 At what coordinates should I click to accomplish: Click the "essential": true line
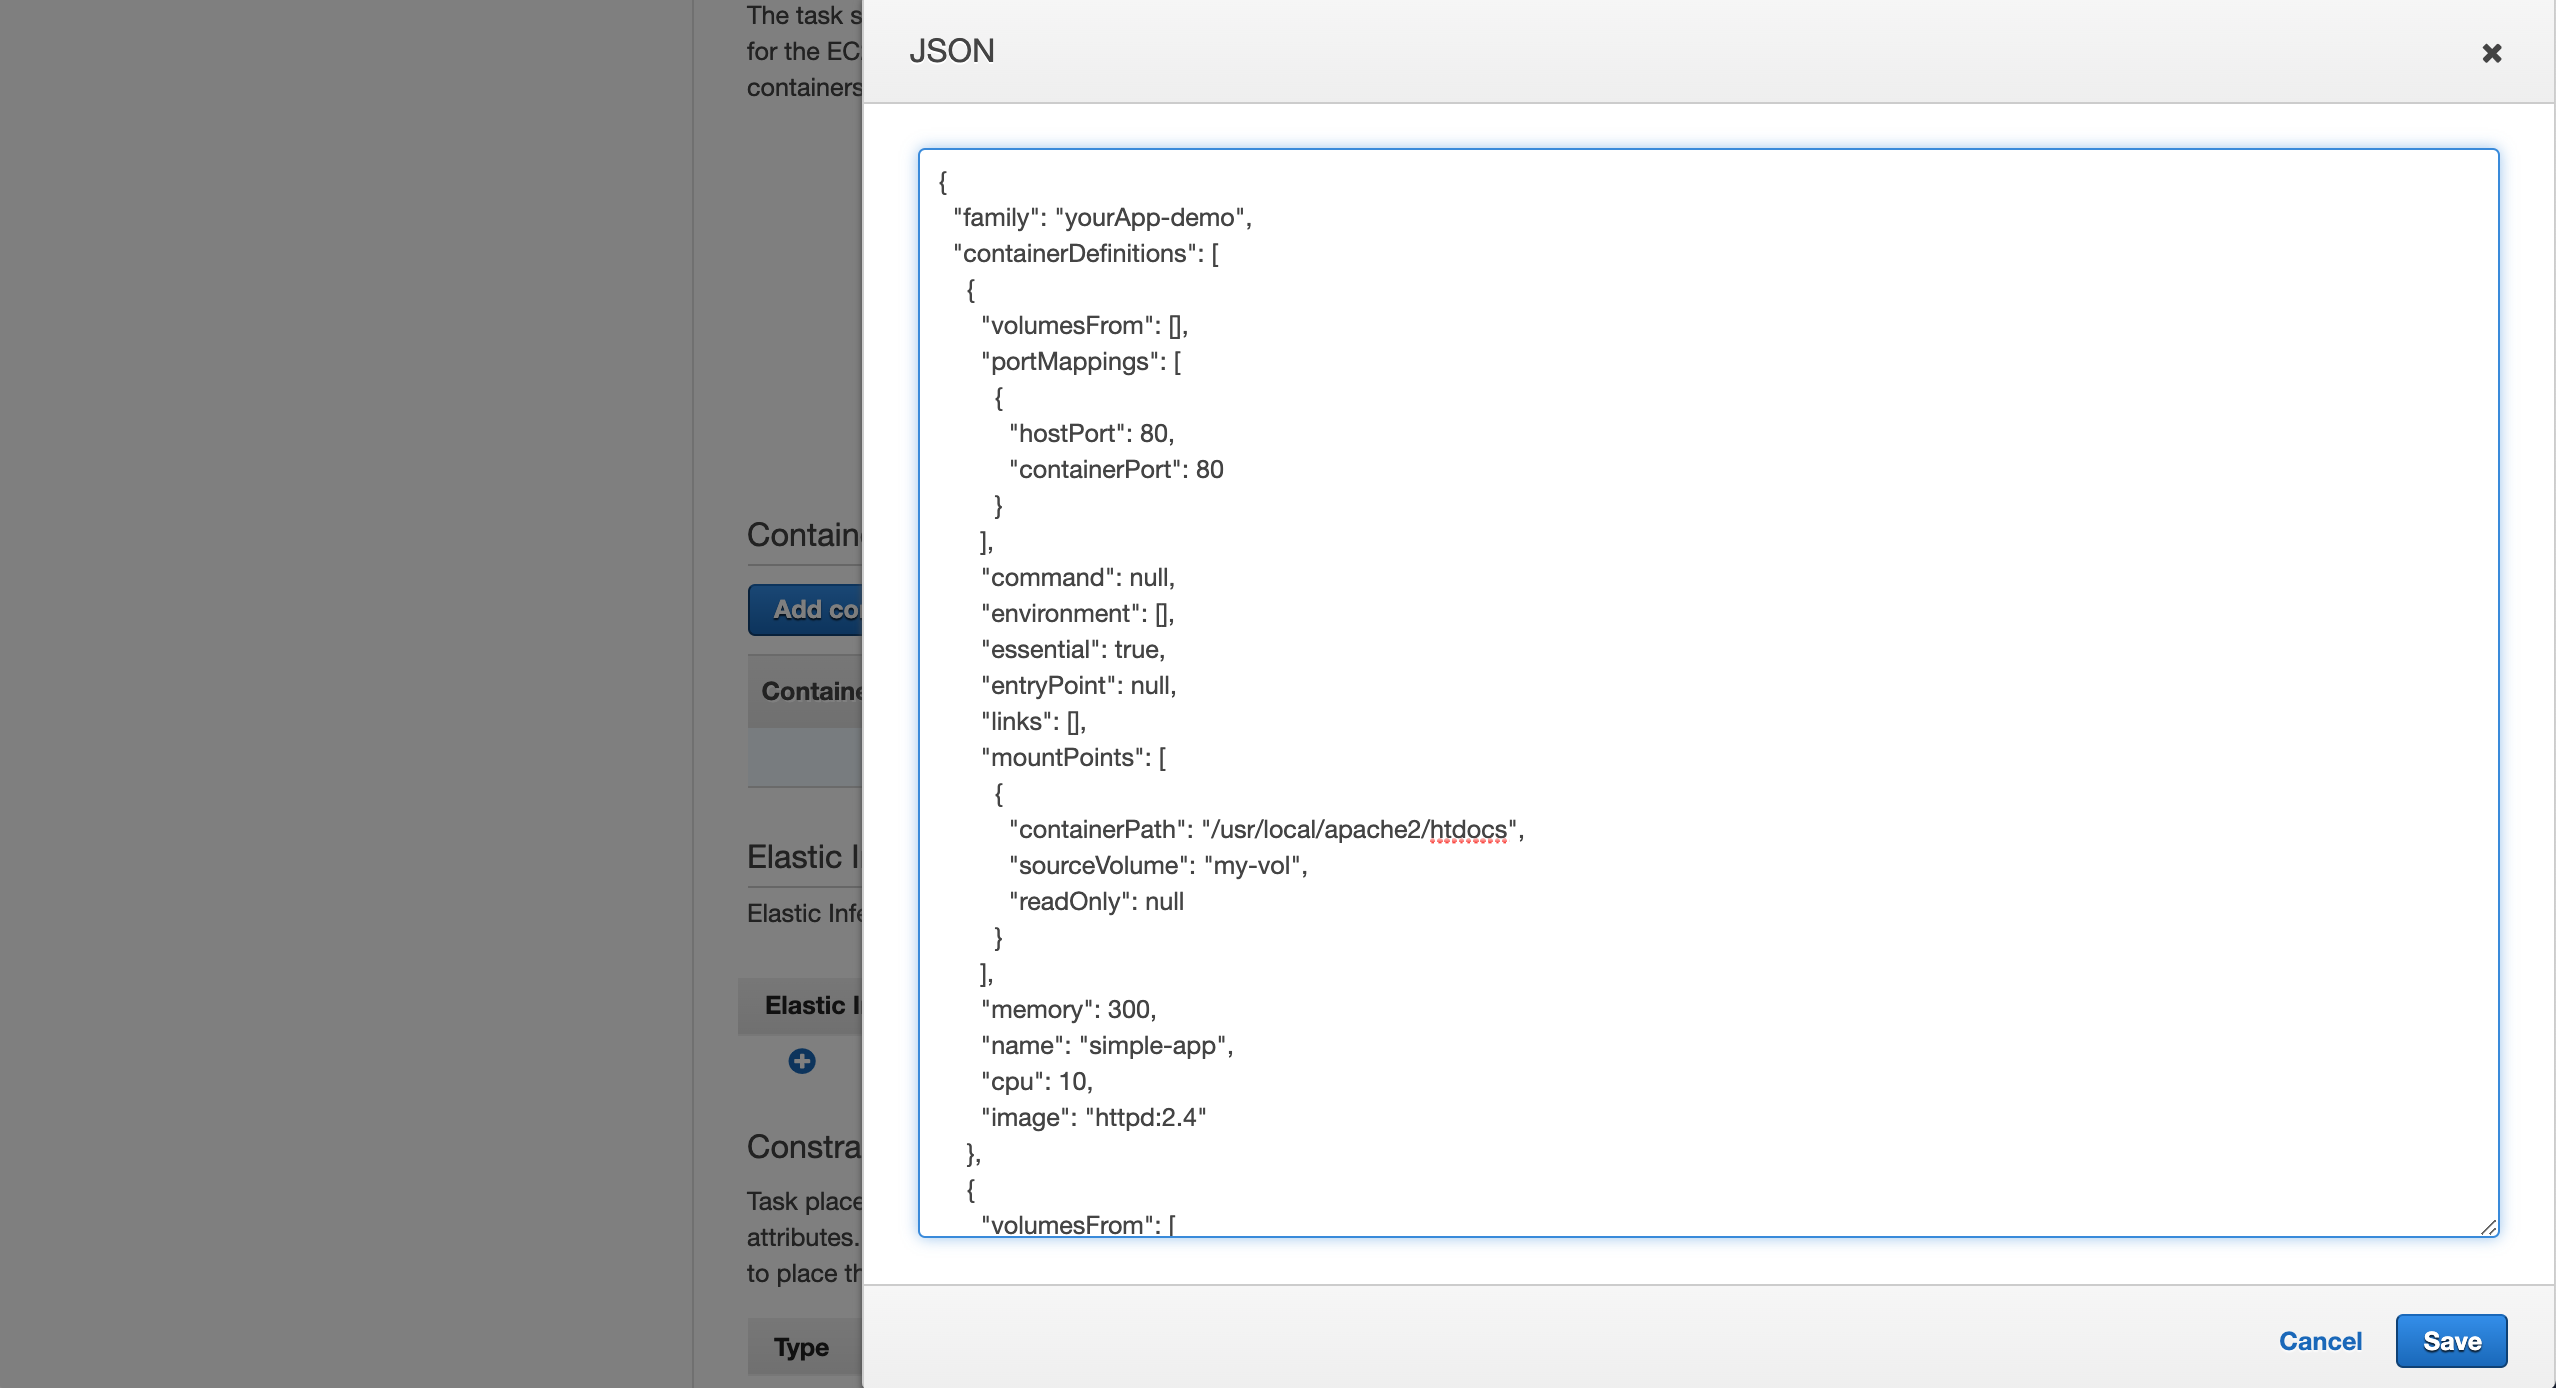(1073, 650)
